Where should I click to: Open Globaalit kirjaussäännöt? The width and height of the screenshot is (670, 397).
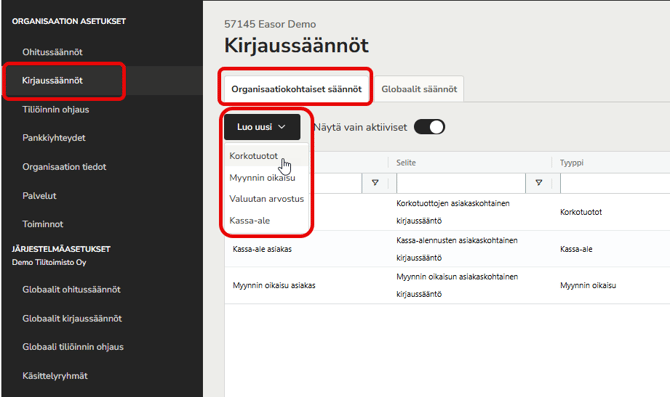click(72, 318)
